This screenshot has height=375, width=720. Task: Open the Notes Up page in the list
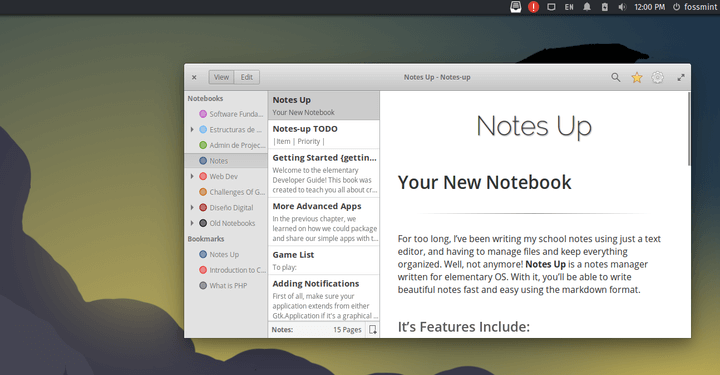tap(324, 106)
